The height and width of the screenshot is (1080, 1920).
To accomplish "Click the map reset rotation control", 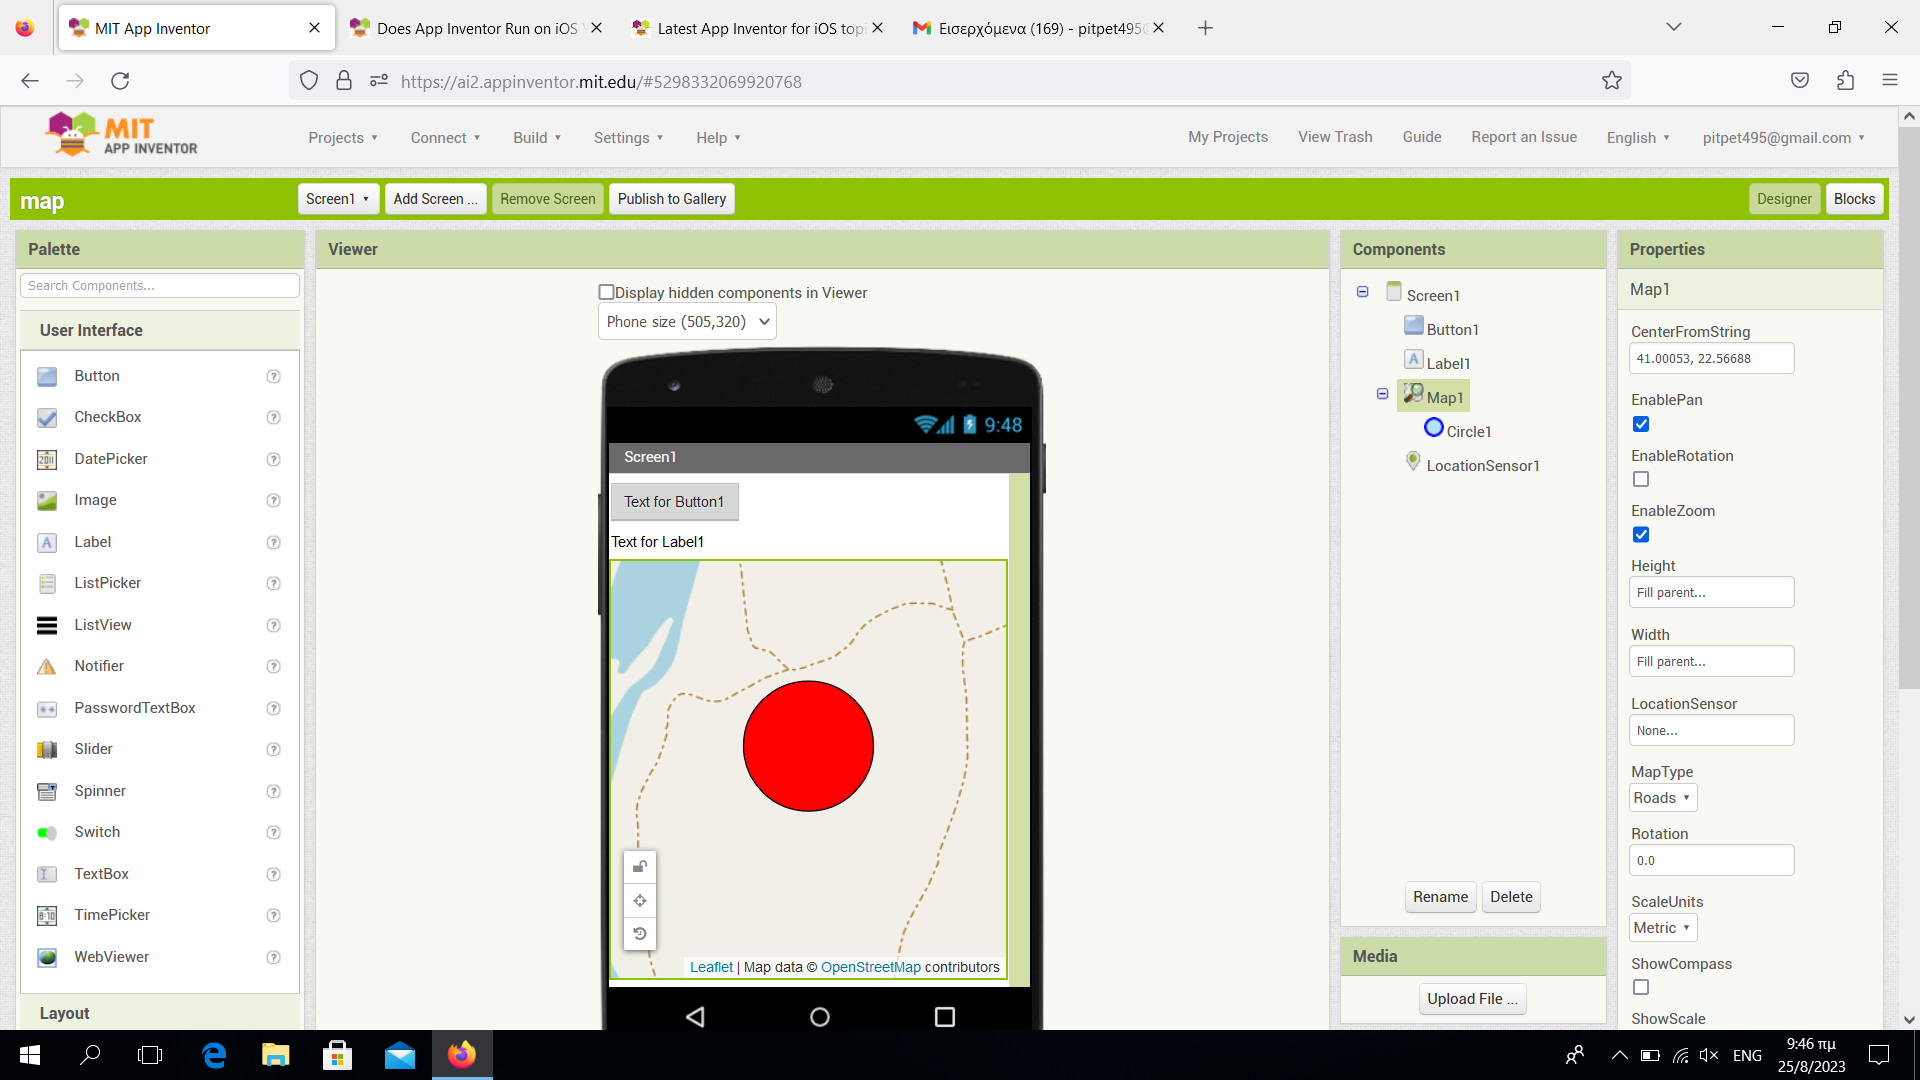I will [x=640, y=934].
